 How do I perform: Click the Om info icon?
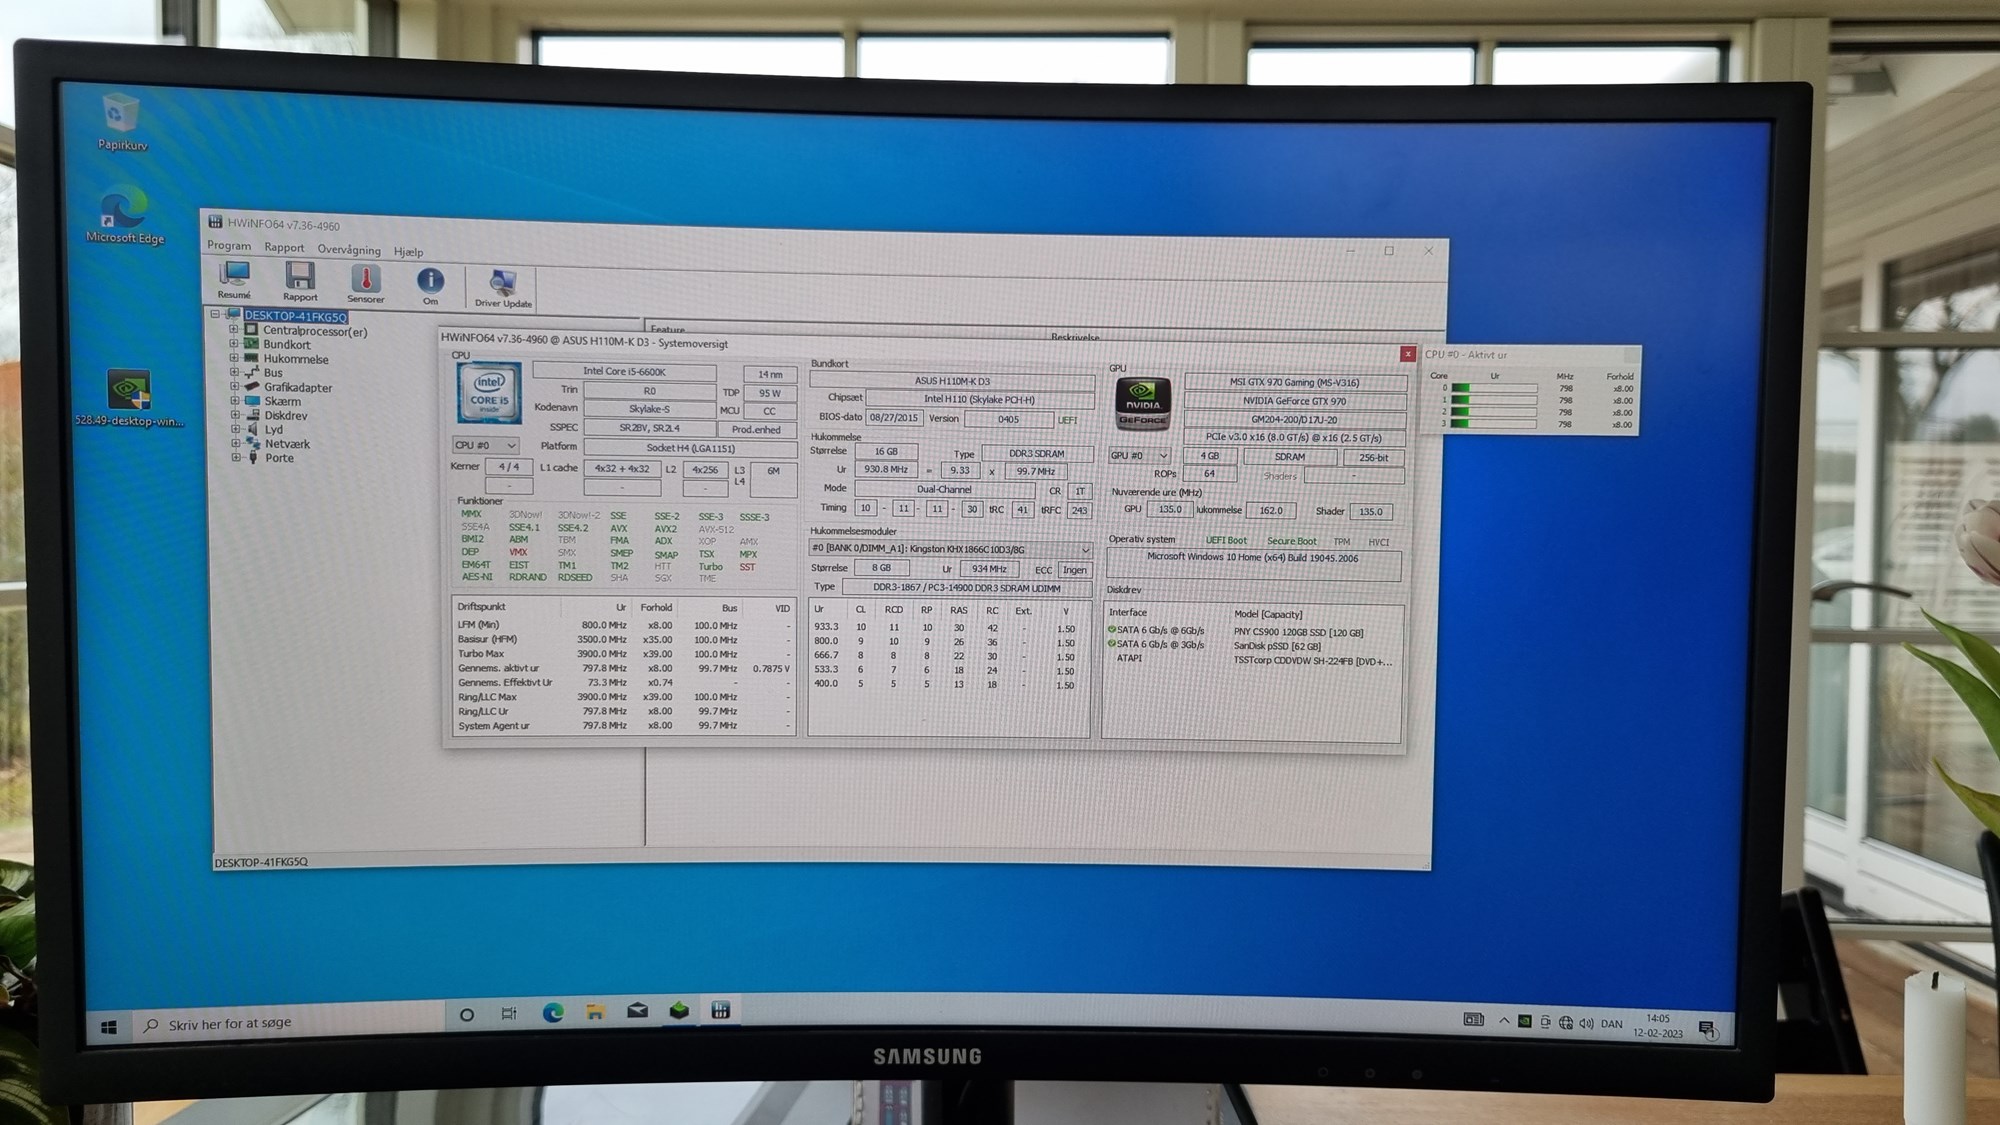tap(430, 282)
